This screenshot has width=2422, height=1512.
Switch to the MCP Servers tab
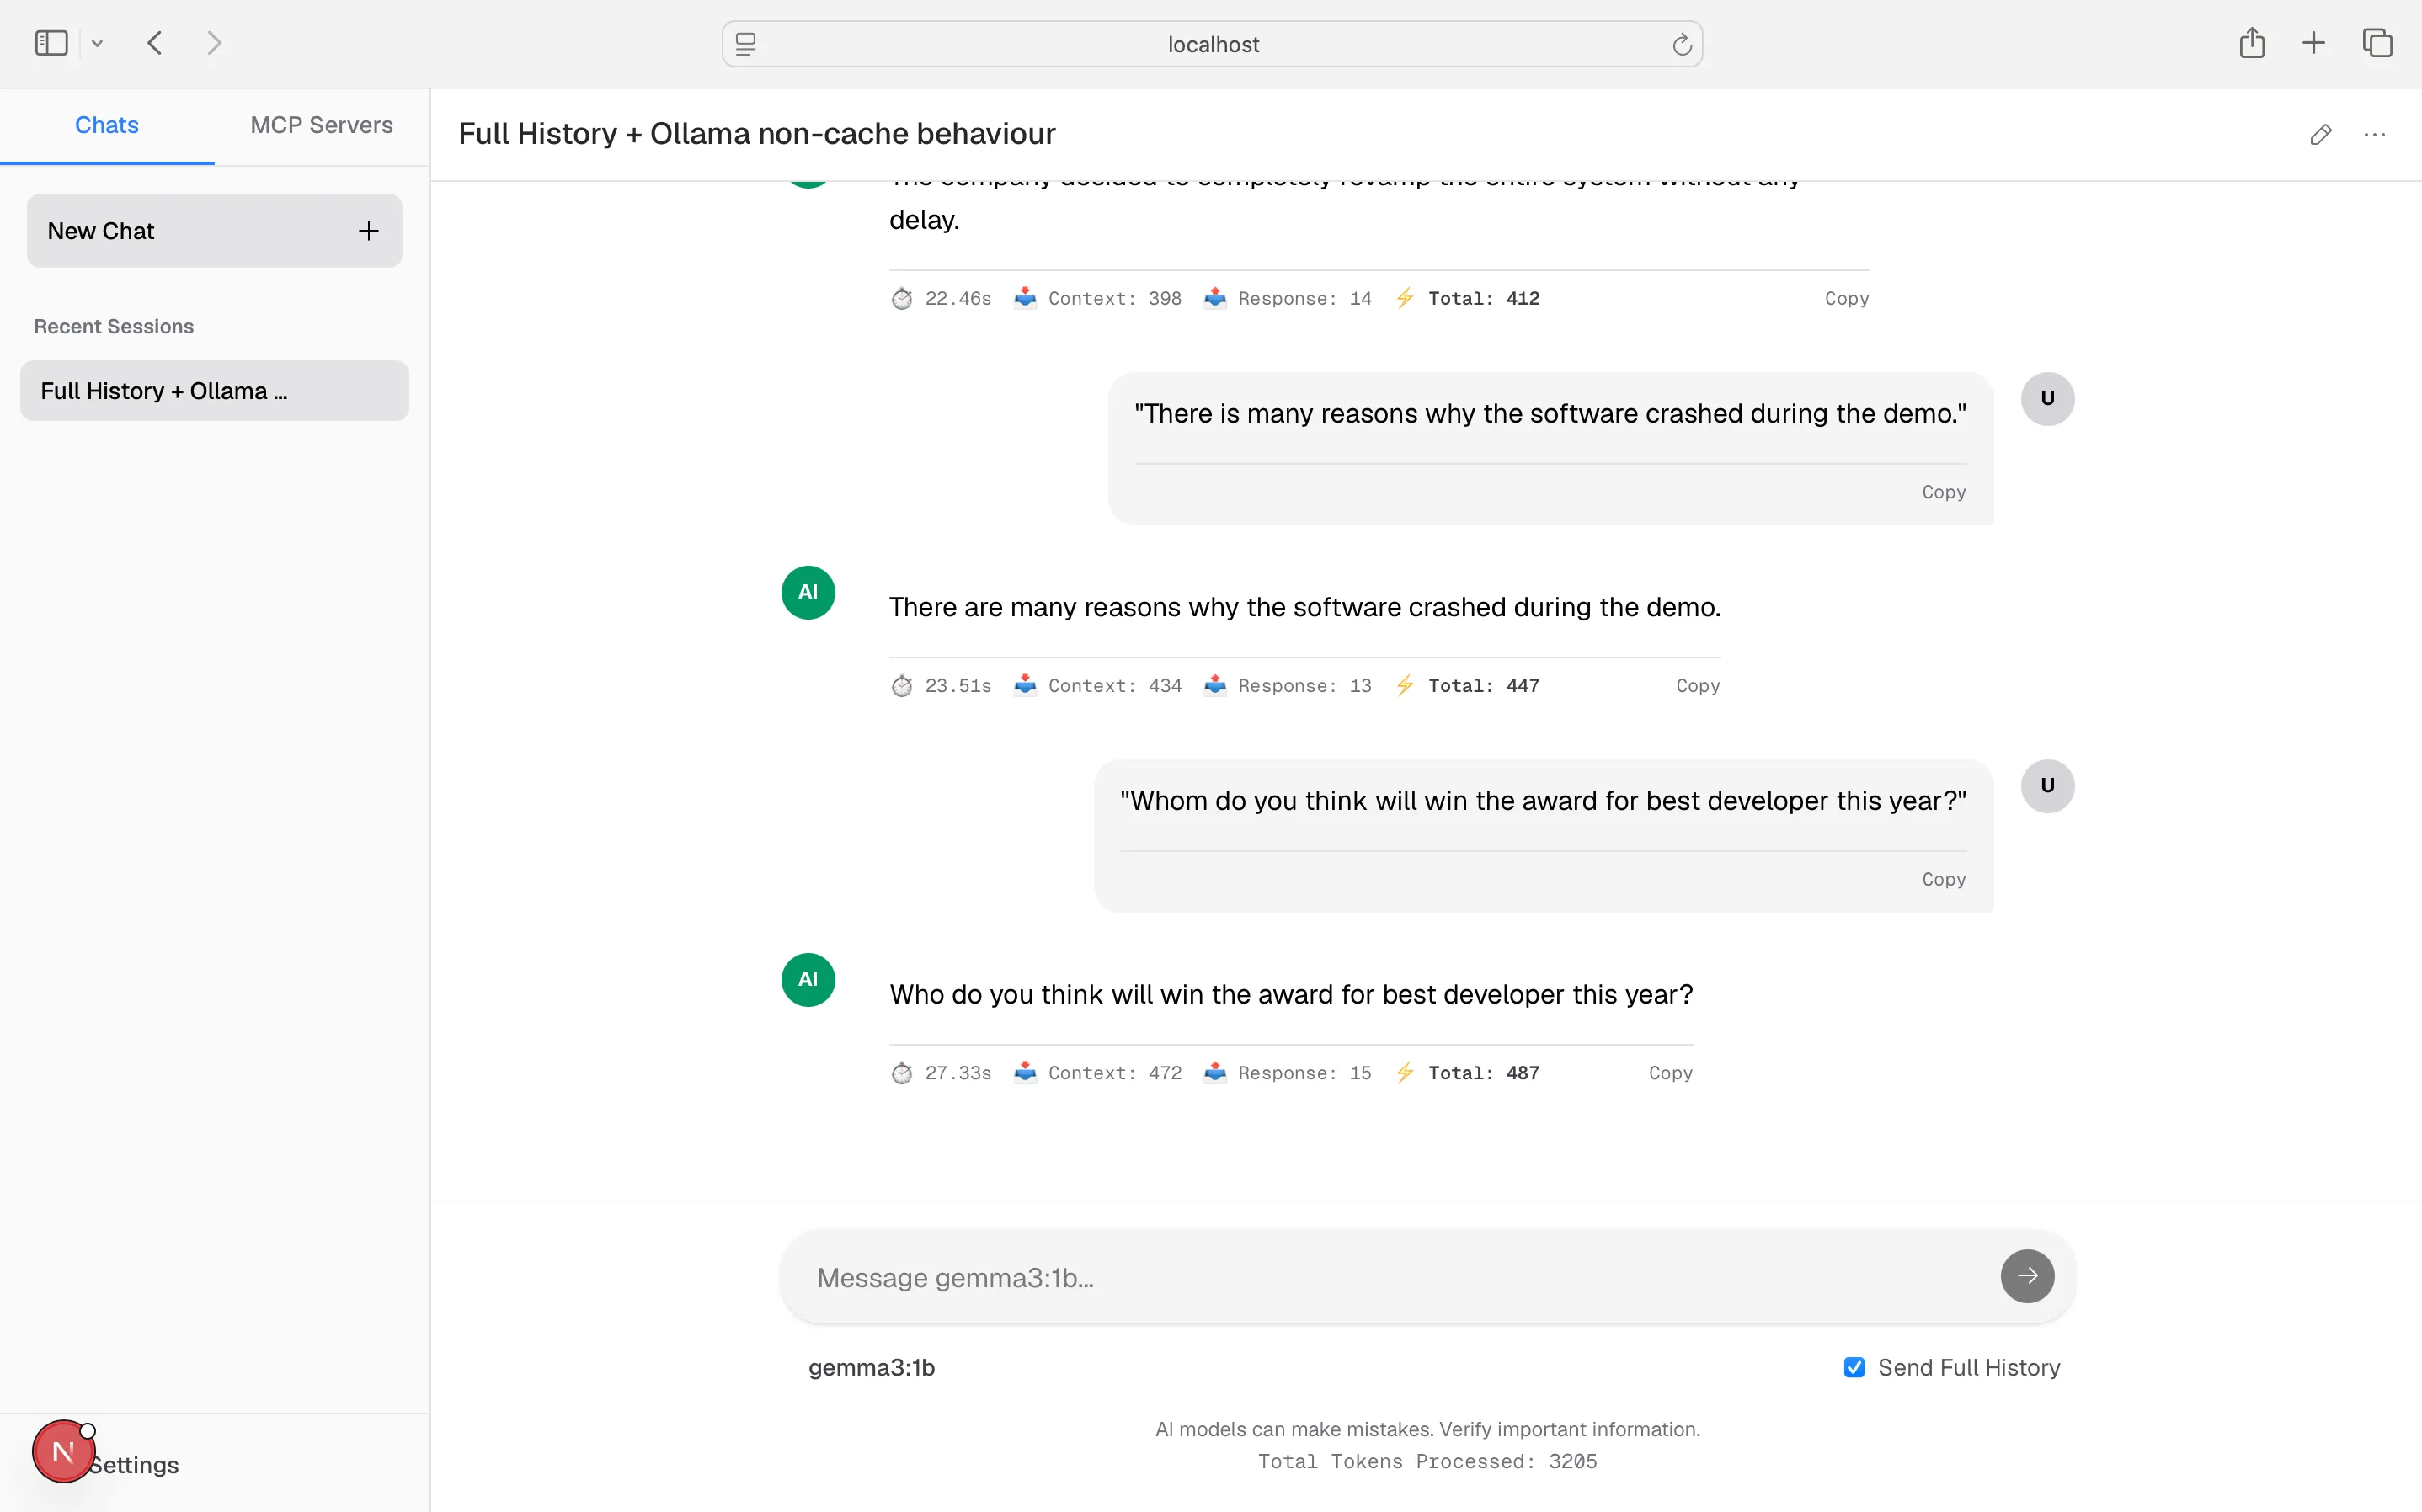pyautogui.click(x=322, y=125)
